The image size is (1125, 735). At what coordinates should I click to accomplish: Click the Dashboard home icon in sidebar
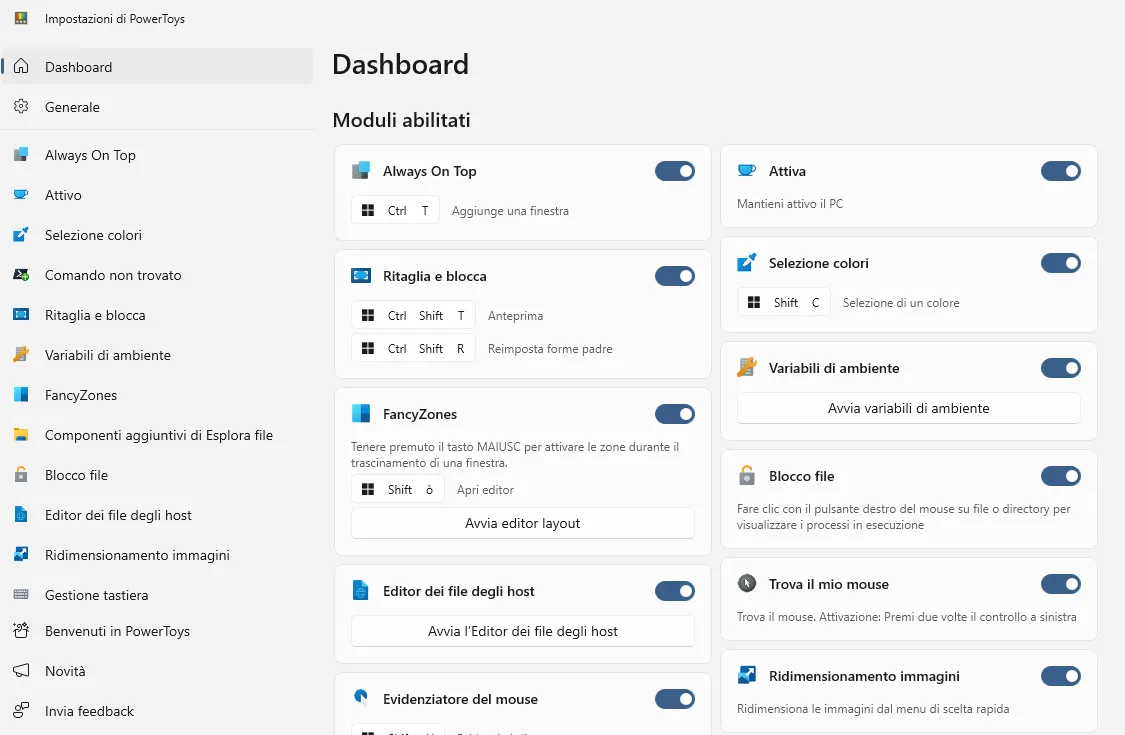coord(22,67)
